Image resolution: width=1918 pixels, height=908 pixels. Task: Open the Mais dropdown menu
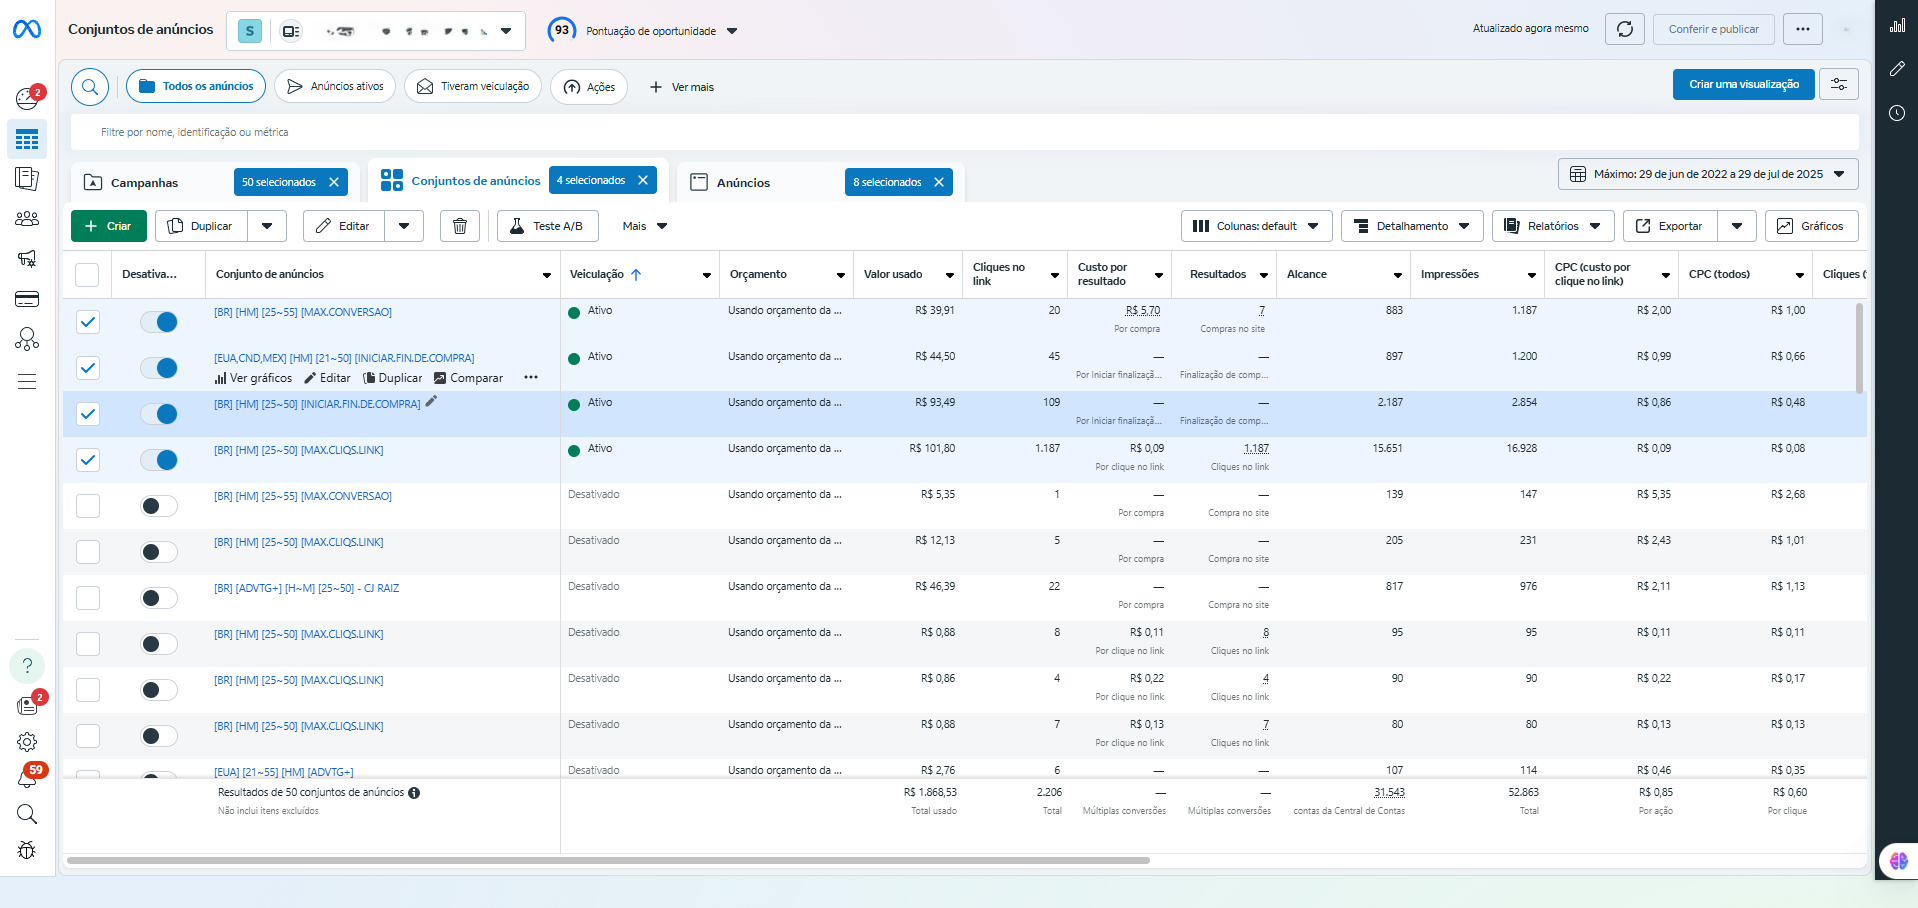[644, 226]
